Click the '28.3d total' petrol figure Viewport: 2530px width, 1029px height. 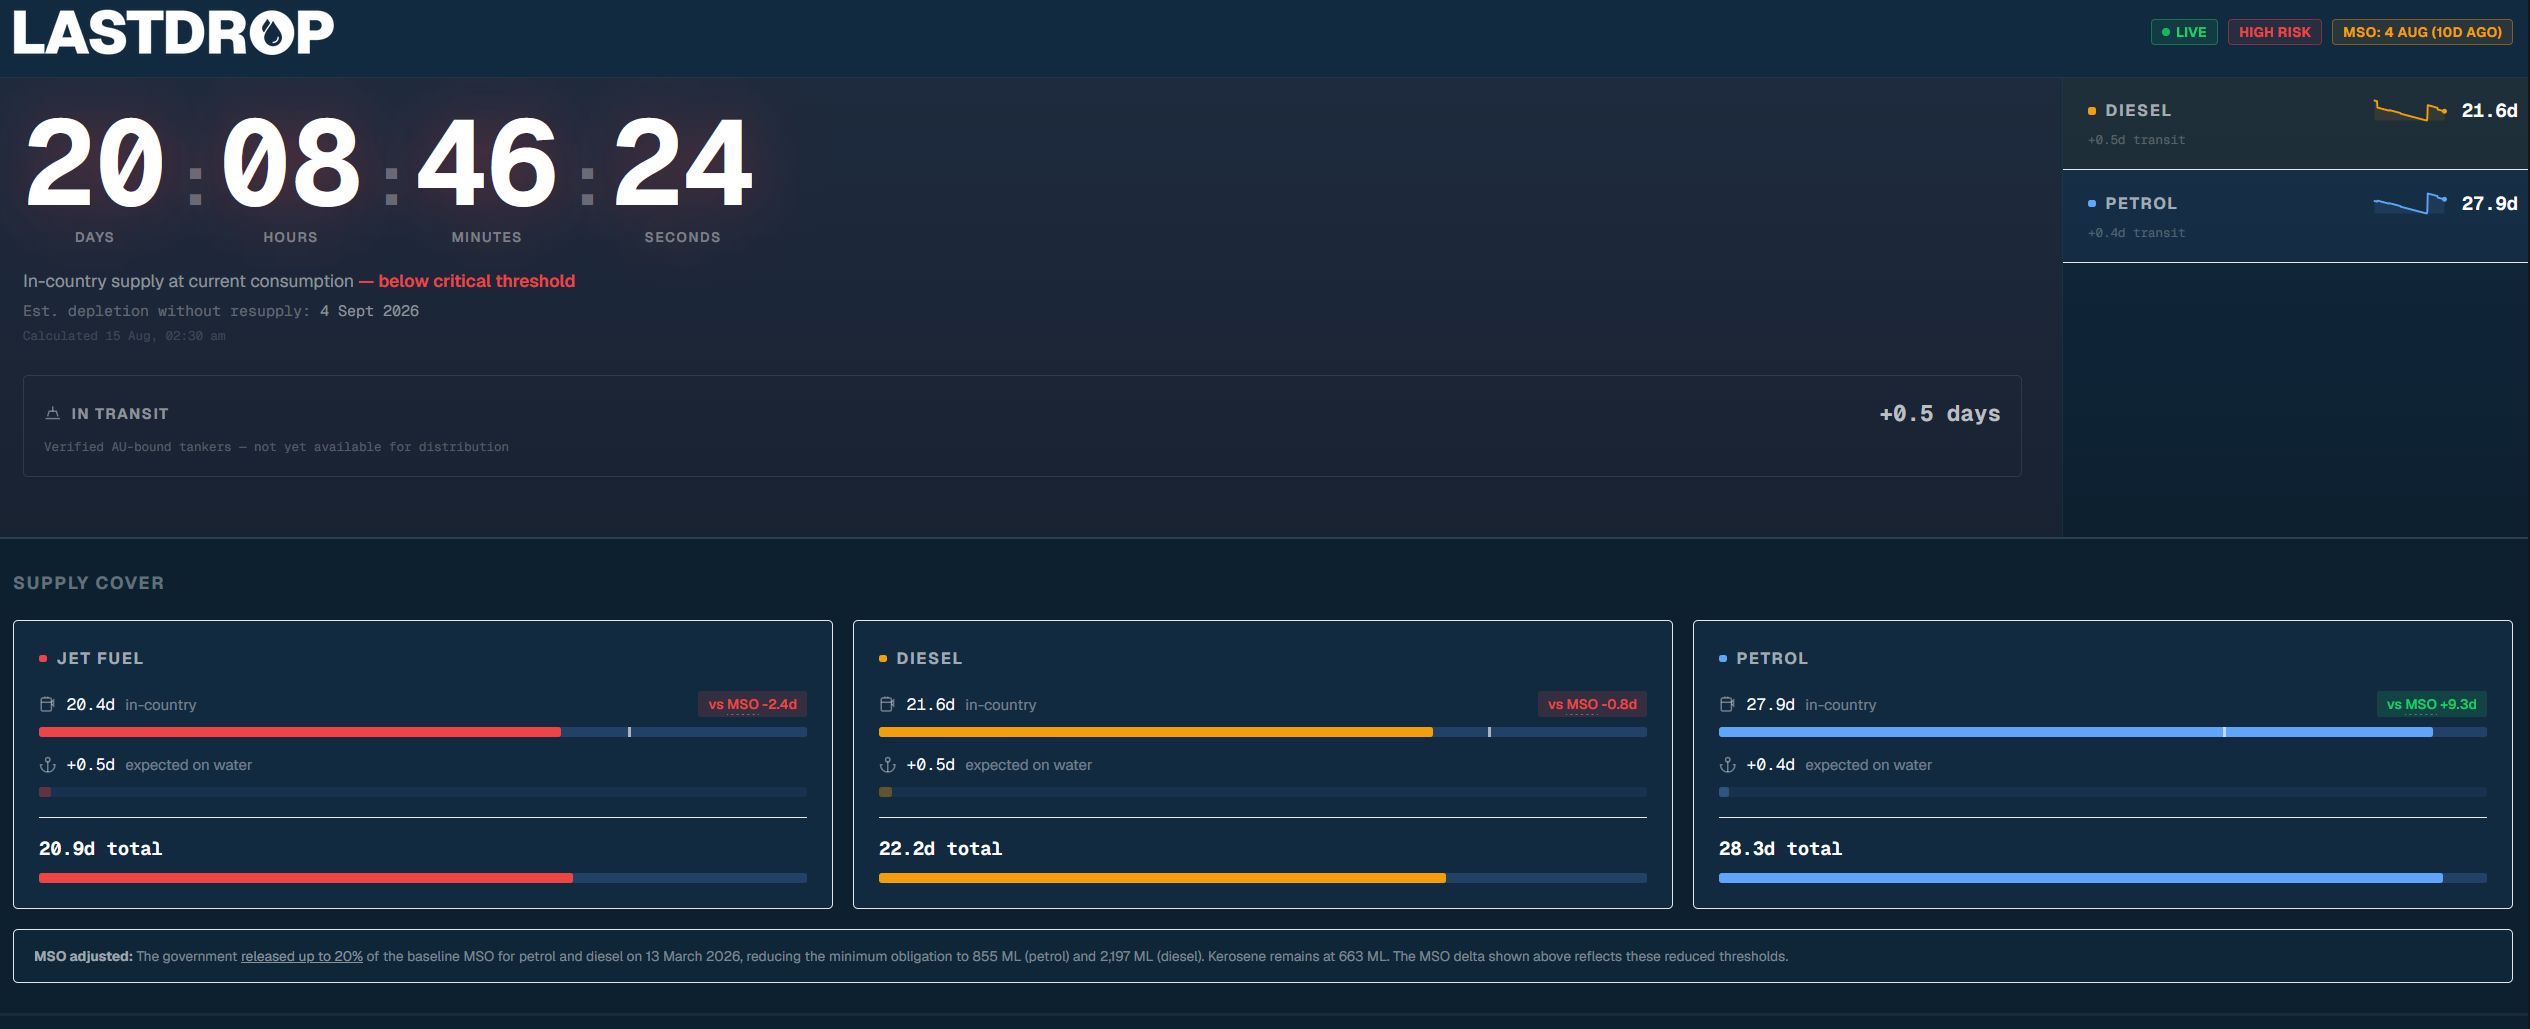(1780, 849)
